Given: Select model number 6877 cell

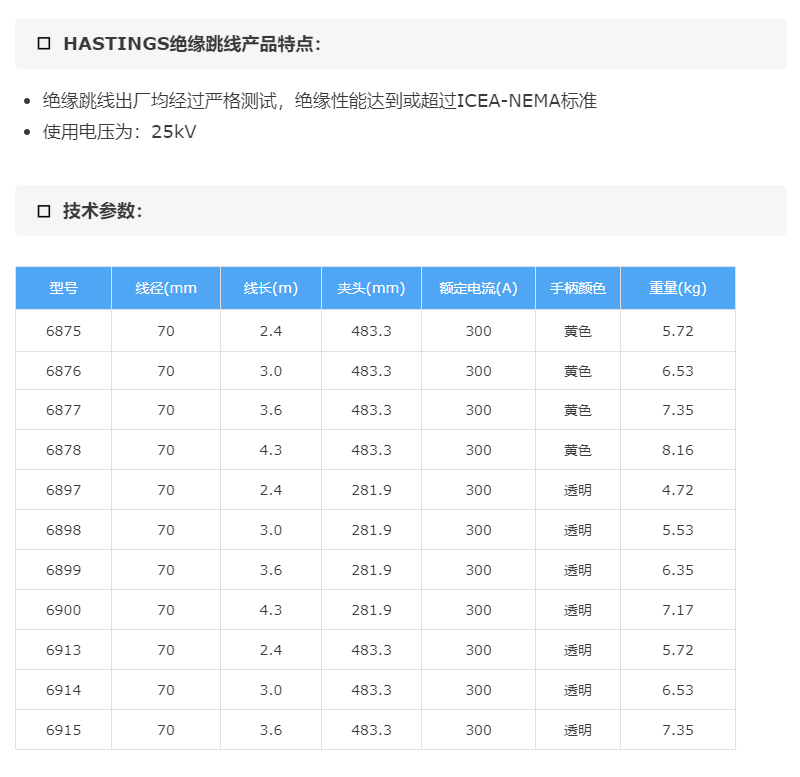Looking at the screenshot, I should pyautogui.click(x=63, y=410).
